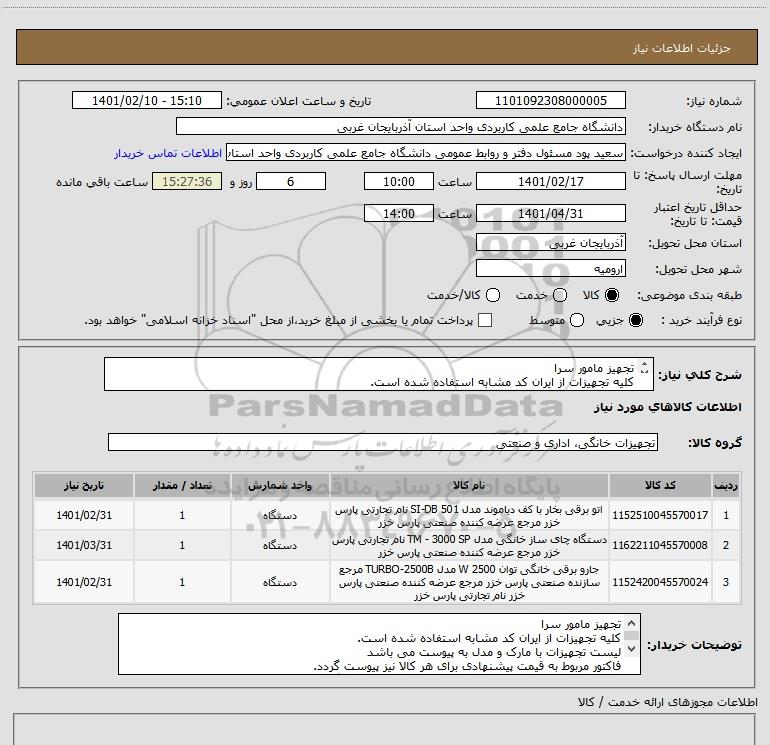
Task: Click product code 1152510045570017
Action: point(660,515)
